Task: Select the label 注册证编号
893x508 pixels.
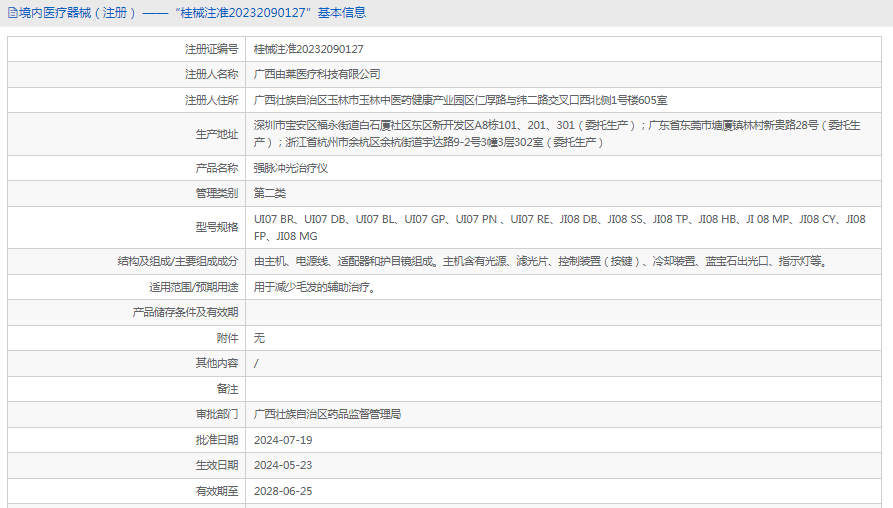Action: coord(211,50)
